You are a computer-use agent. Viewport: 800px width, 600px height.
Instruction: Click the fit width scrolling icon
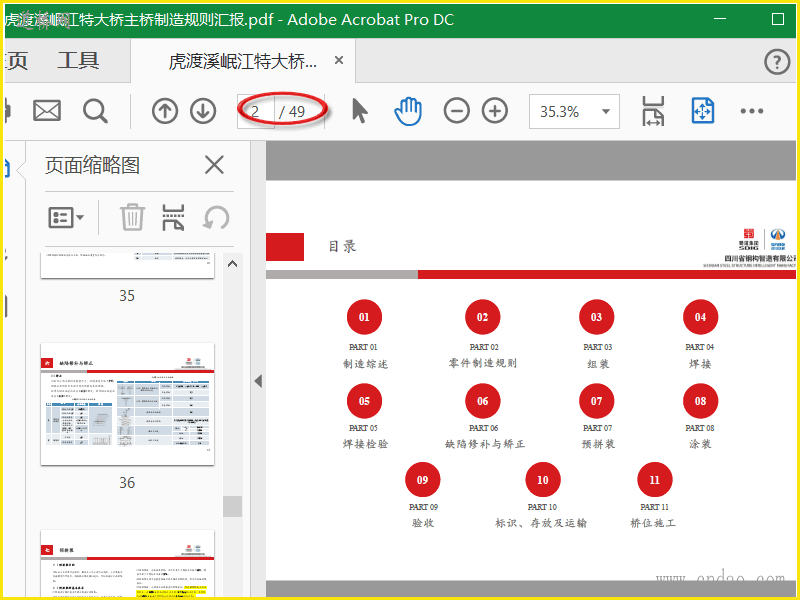(653, 111)
